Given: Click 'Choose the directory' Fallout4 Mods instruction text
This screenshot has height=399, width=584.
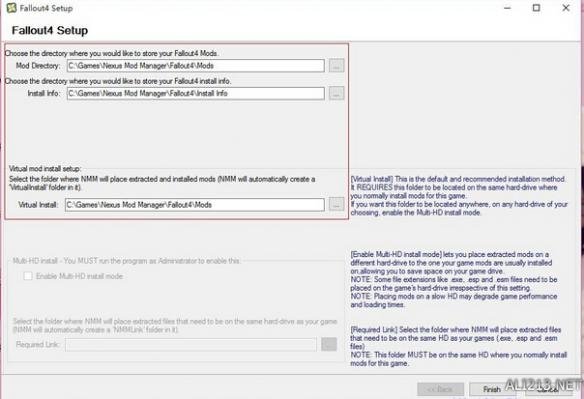Looking at the screenshot, I should [112, 53].
